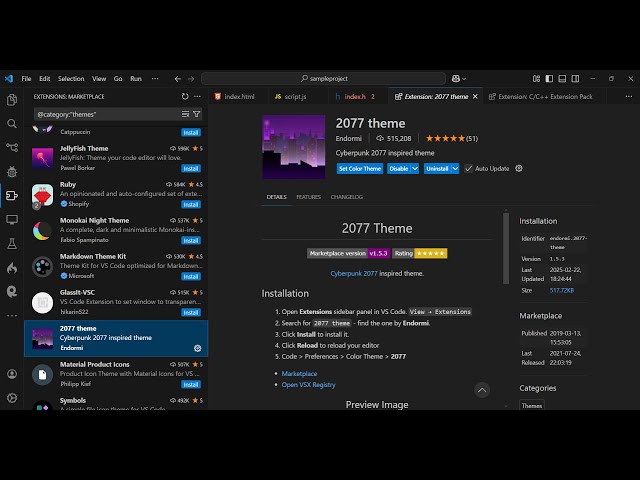Image resolution: width=640 pixels, height=480 pixels.
Task: Click the Set Color Theme button
Action: [359, 168]
